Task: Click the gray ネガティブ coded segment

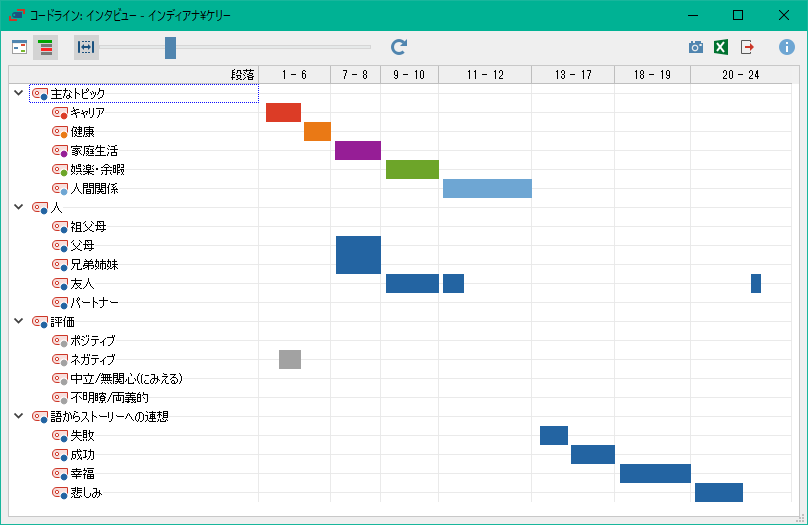Action: tap(290, 359)
